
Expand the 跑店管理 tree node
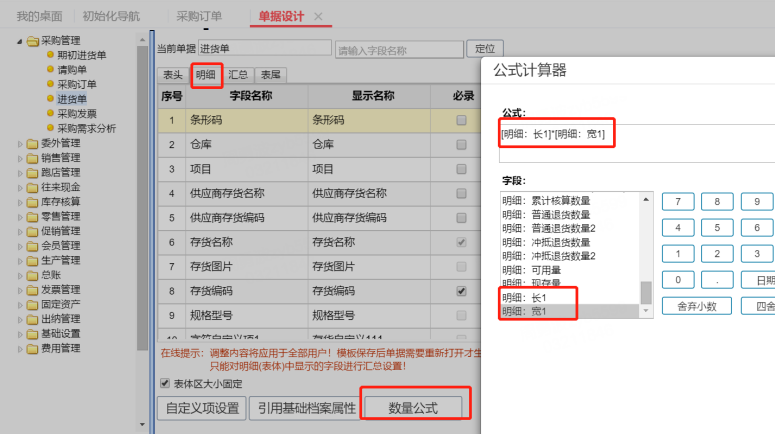20,173
